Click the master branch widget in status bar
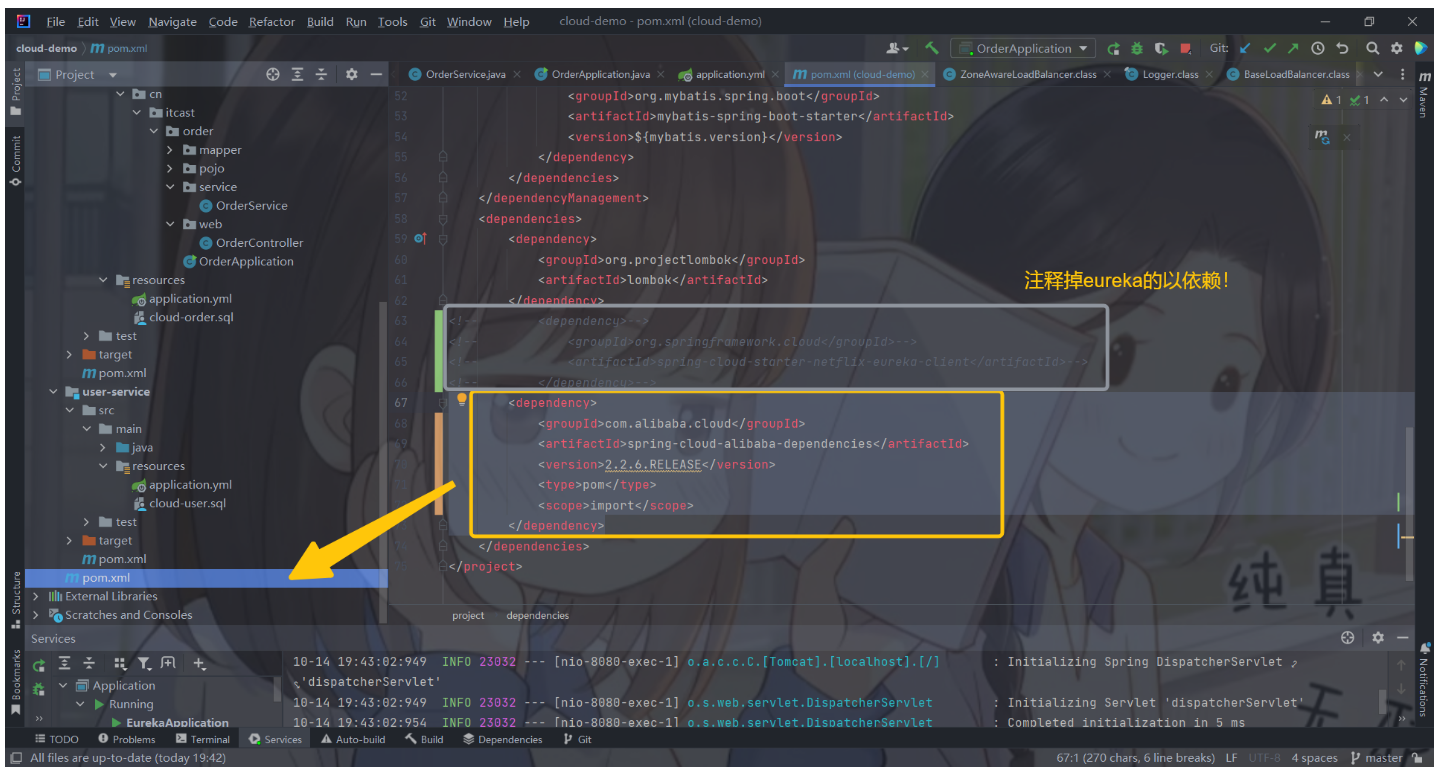This screenshot has width=1441, height=781. coord(1377,758)
